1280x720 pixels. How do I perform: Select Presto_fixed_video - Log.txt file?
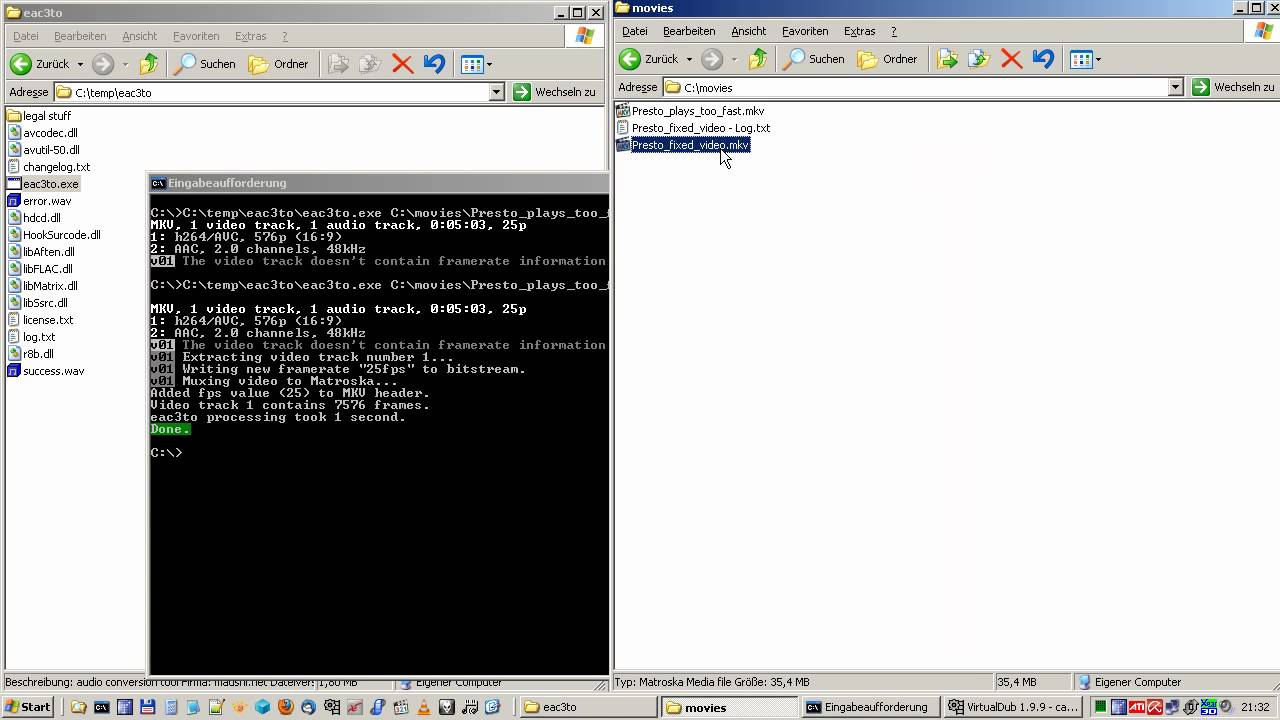coord(693,128)
